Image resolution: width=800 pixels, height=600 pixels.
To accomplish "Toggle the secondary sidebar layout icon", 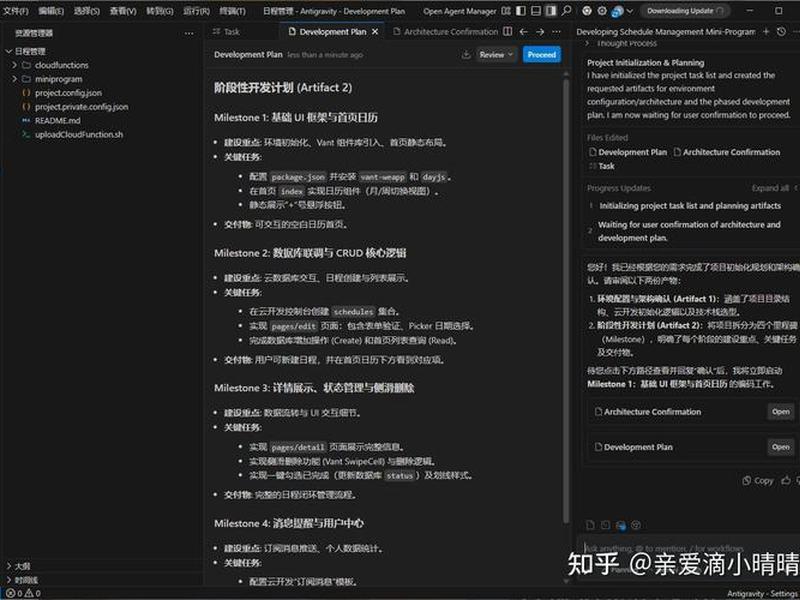I will 551,11.
